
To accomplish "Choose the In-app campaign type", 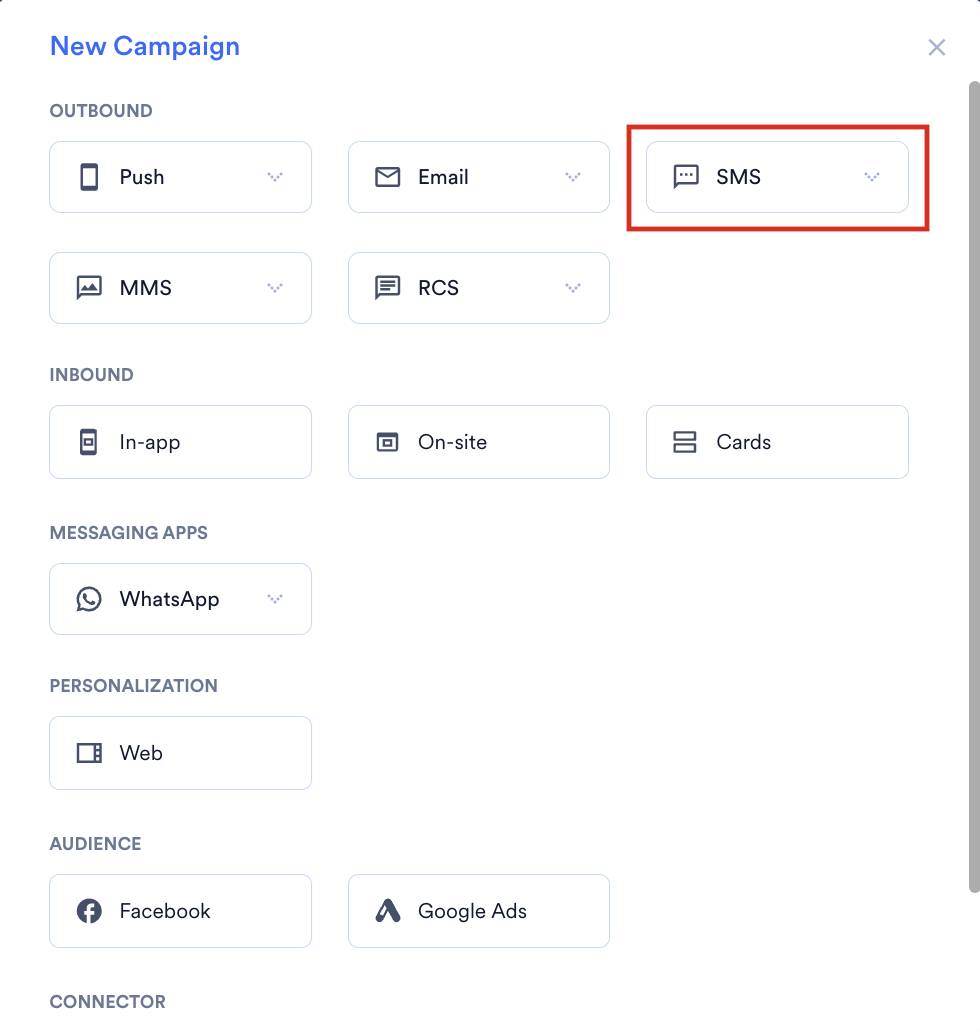I will point(180,442).
